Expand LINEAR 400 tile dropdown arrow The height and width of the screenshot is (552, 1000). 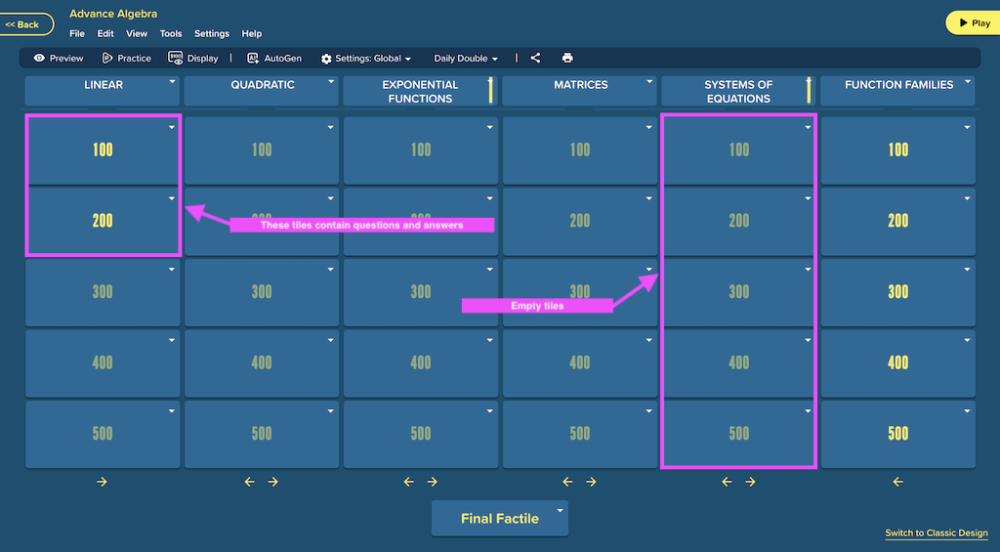[172, 340]
